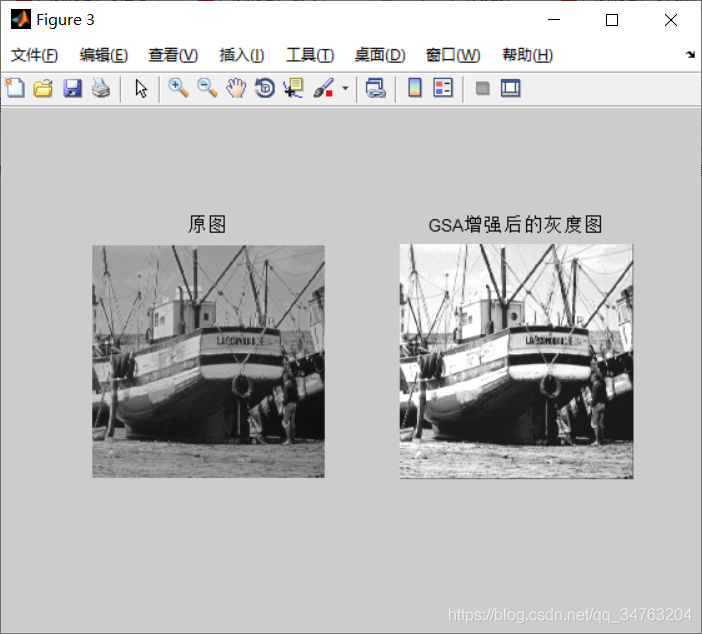Click the Hide Plot Tools icon
The width and height of the screenshot is (702, 634).
coord(482,88)
